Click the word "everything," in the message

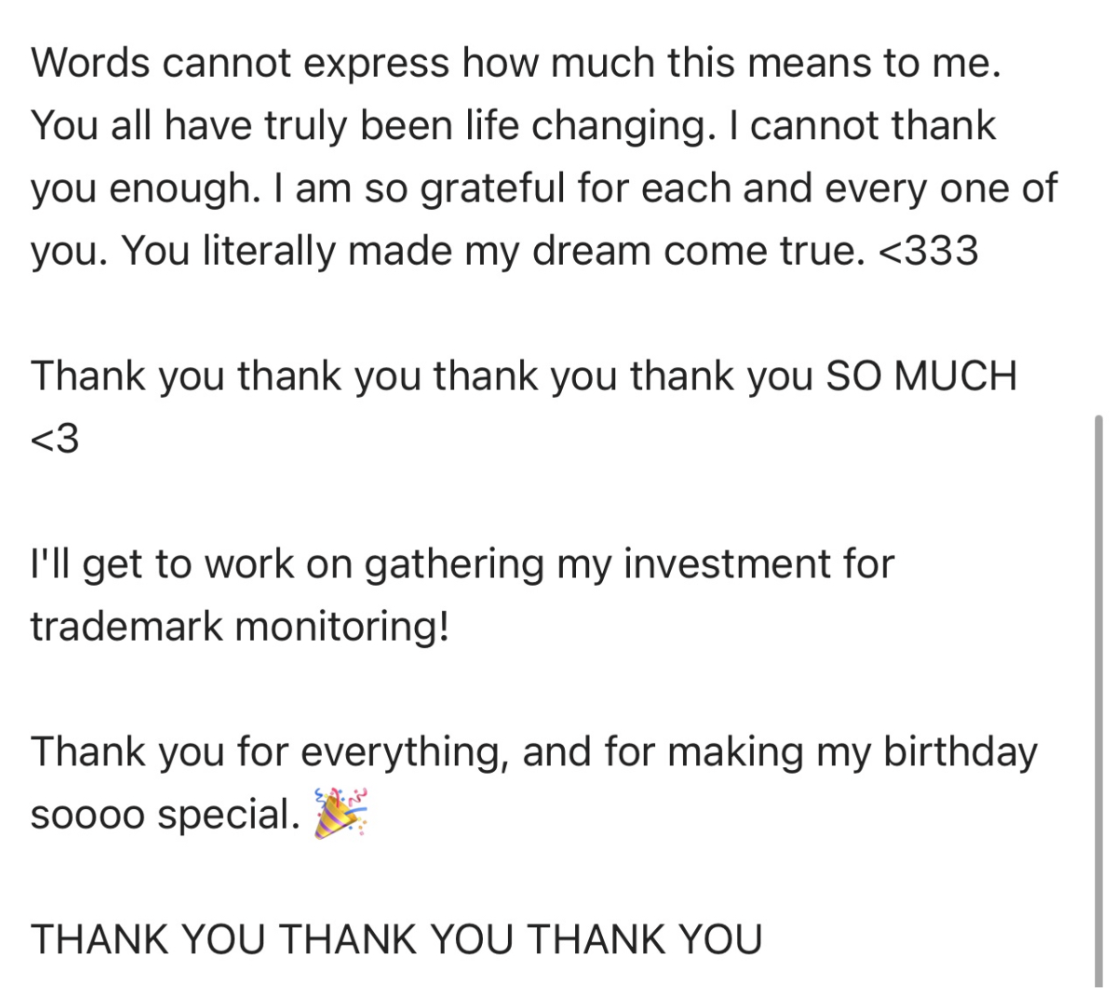(404, 752)
